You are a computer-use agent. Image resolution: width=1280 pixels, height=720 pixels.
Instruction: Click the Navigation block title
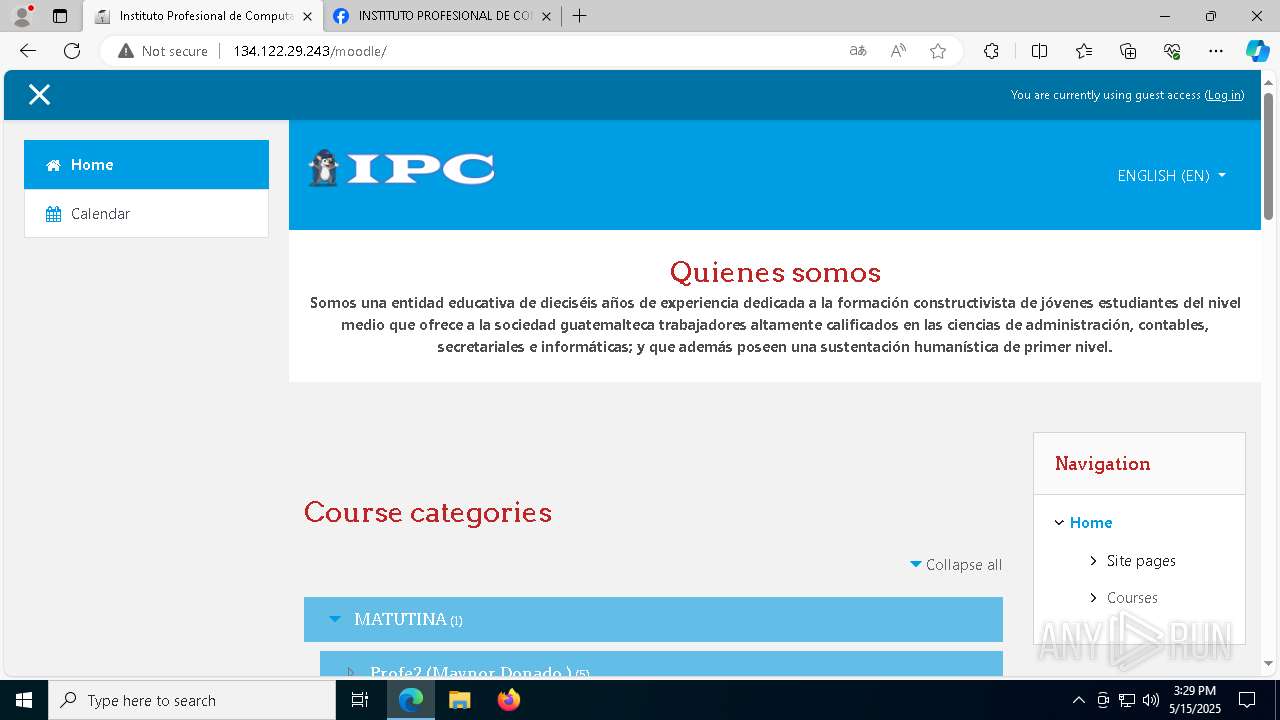point(1102,464)
